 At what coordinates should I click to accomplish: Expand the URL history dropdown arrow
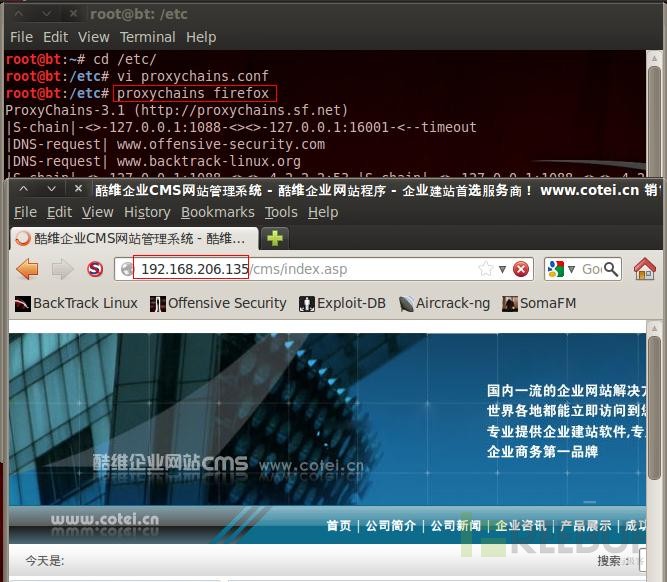[x=502, y=269]
